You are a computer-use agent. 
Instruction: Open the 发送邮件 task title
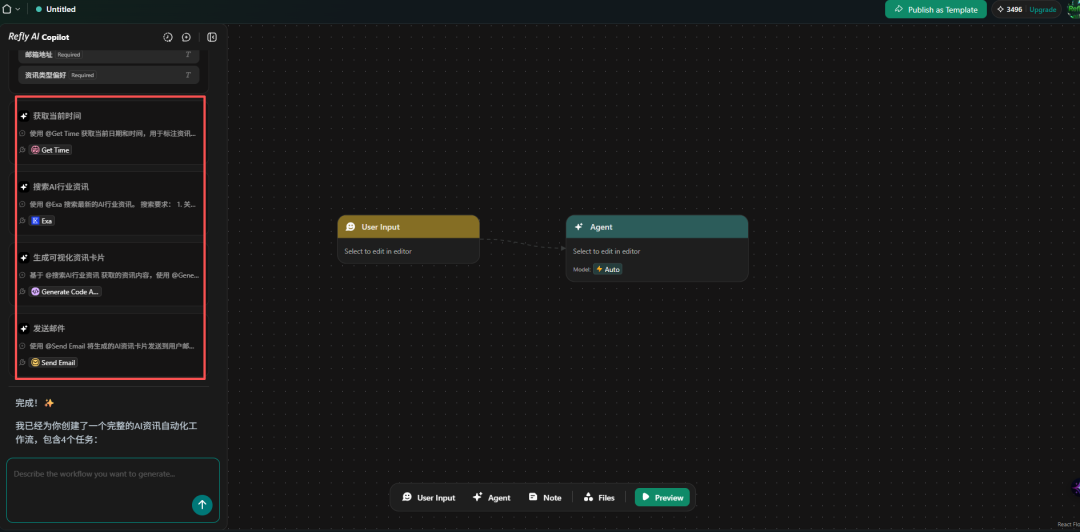pos(49,329)
